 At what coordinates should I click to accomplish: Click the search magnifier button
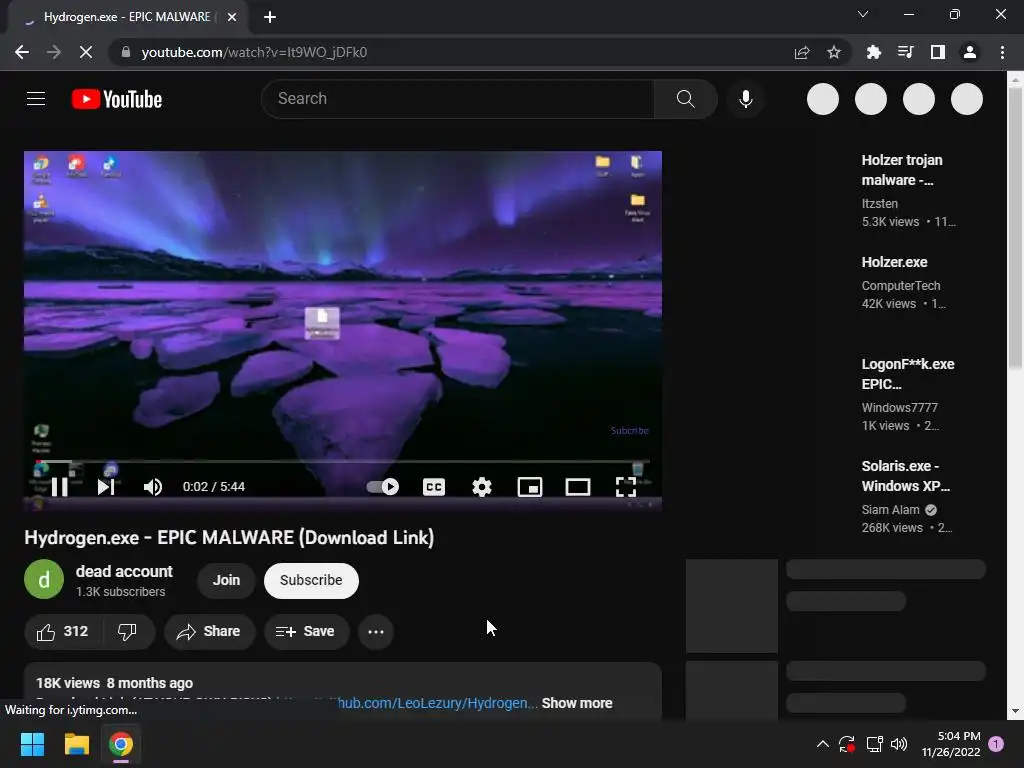[685, 99]
